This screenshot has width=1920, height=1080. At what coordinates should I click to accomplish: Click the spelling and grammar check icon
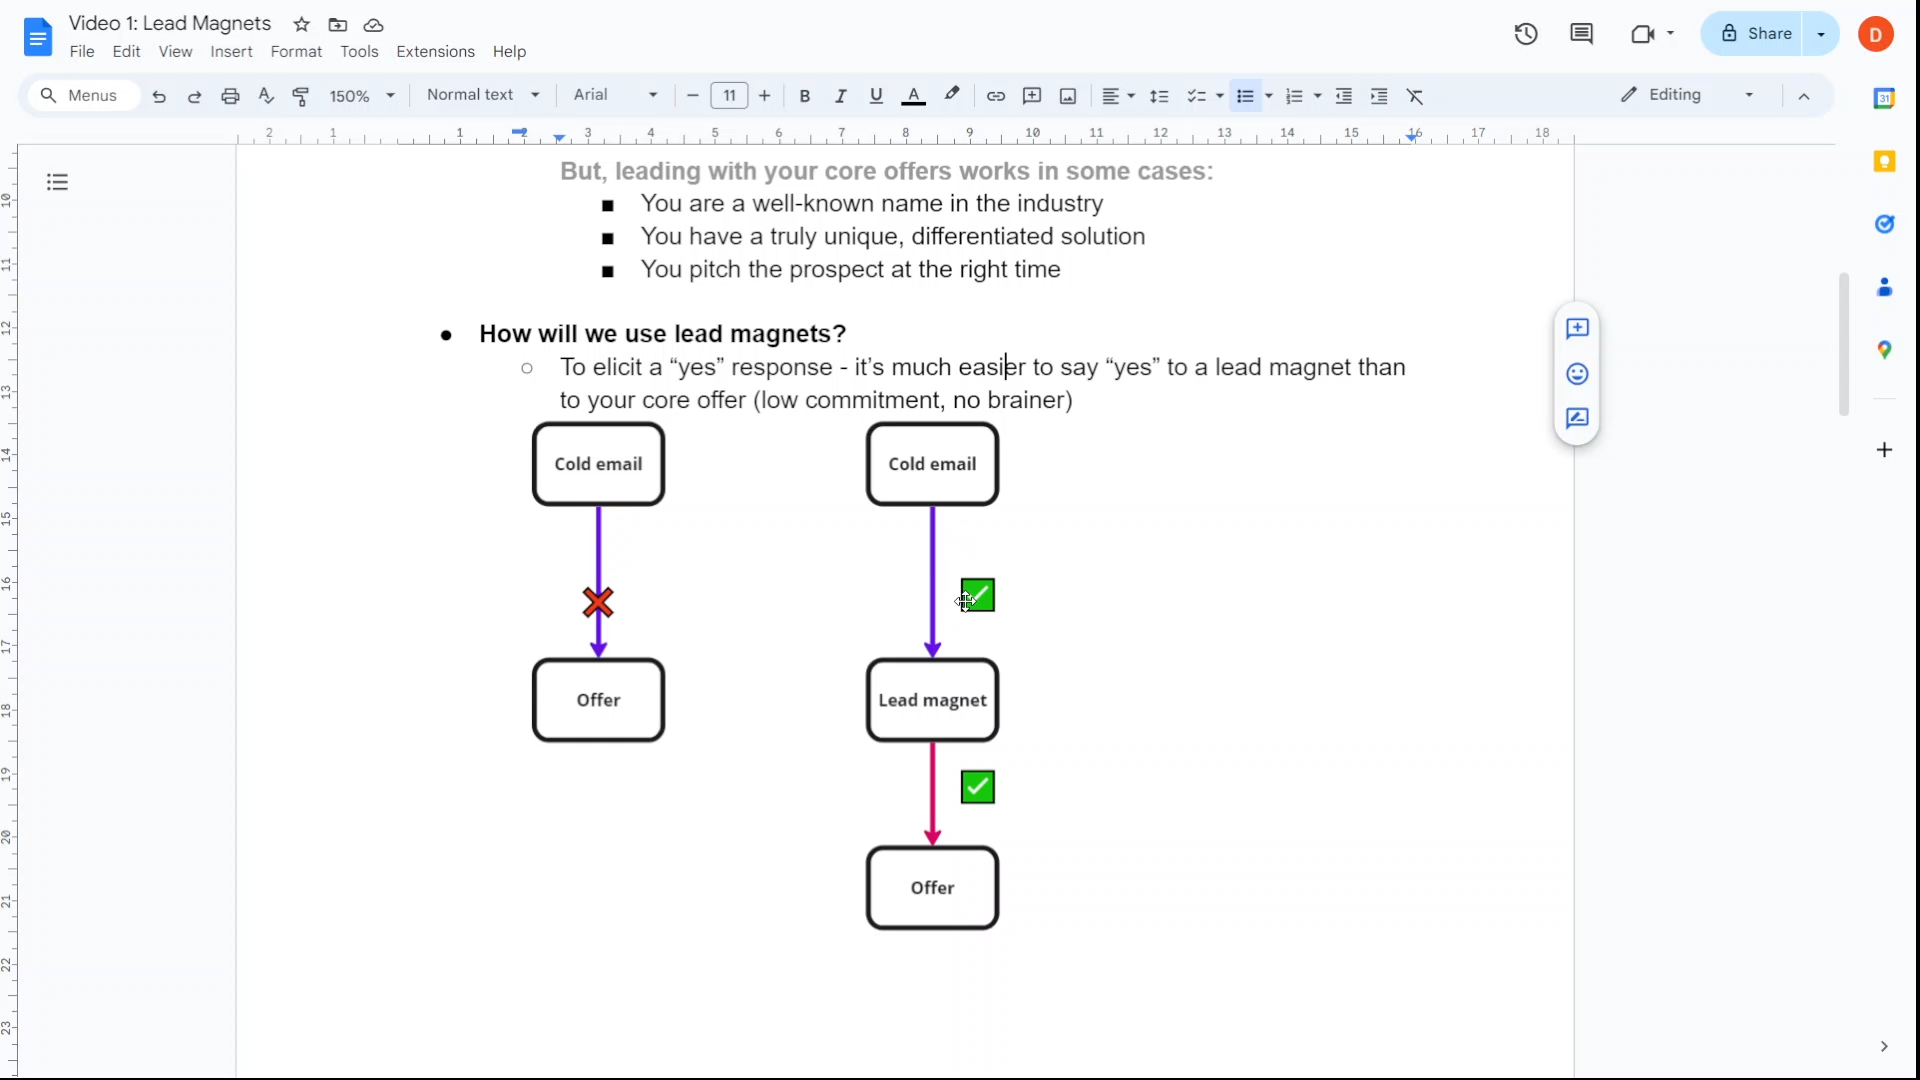pyautogui.click(x=265, y=96)
